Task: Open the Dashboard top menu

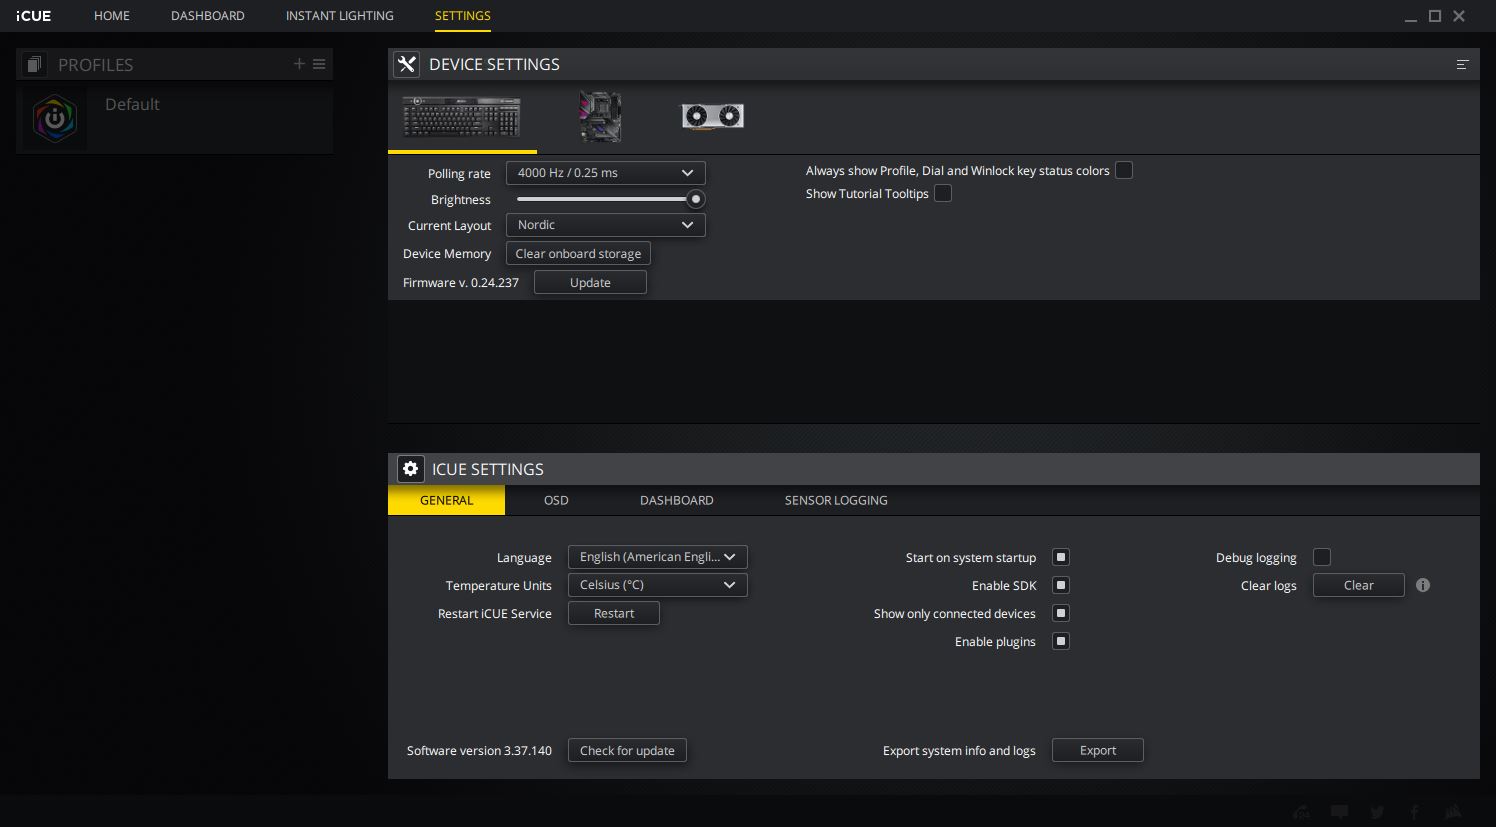Action: click(x=208, y=16)
